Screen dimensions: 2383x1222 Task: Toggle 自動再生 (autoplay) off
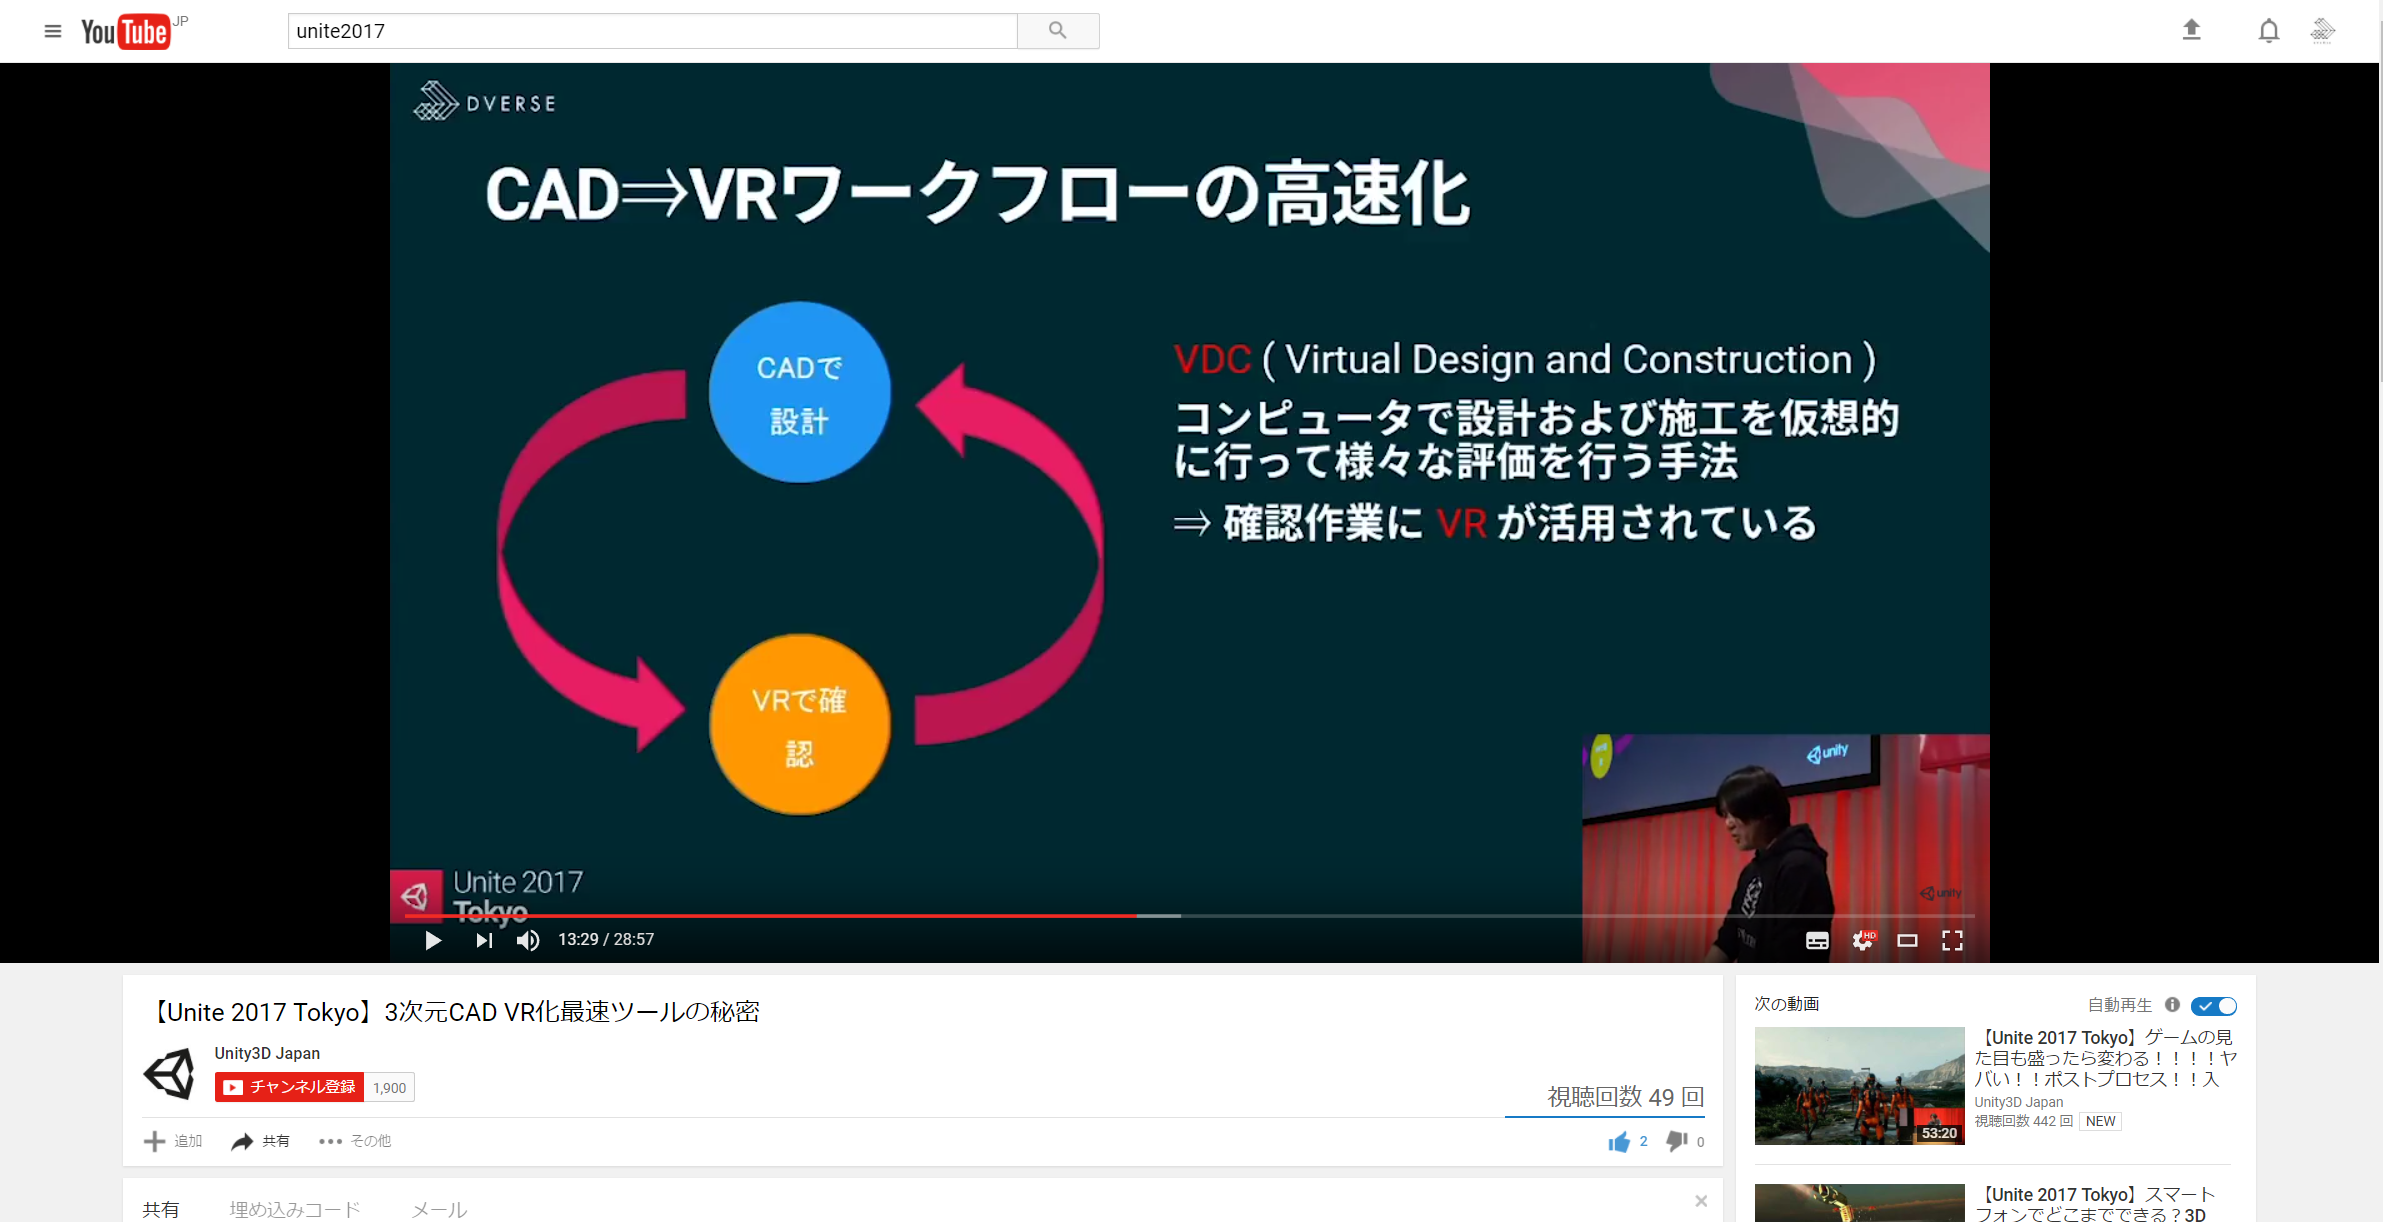pos(2213,1006)
